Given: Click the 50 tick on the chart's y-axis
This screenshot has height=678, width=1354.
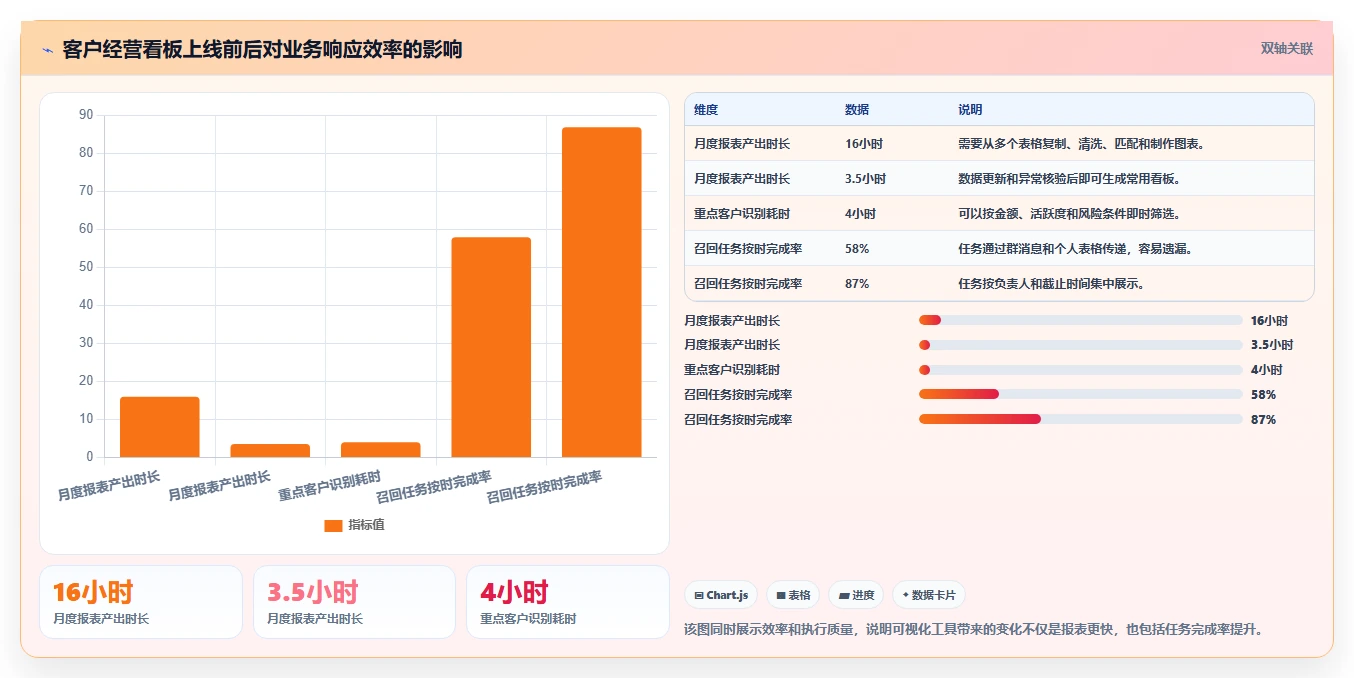Looking at the screenshot, I should pyautogui.click(x=86, y=267).
